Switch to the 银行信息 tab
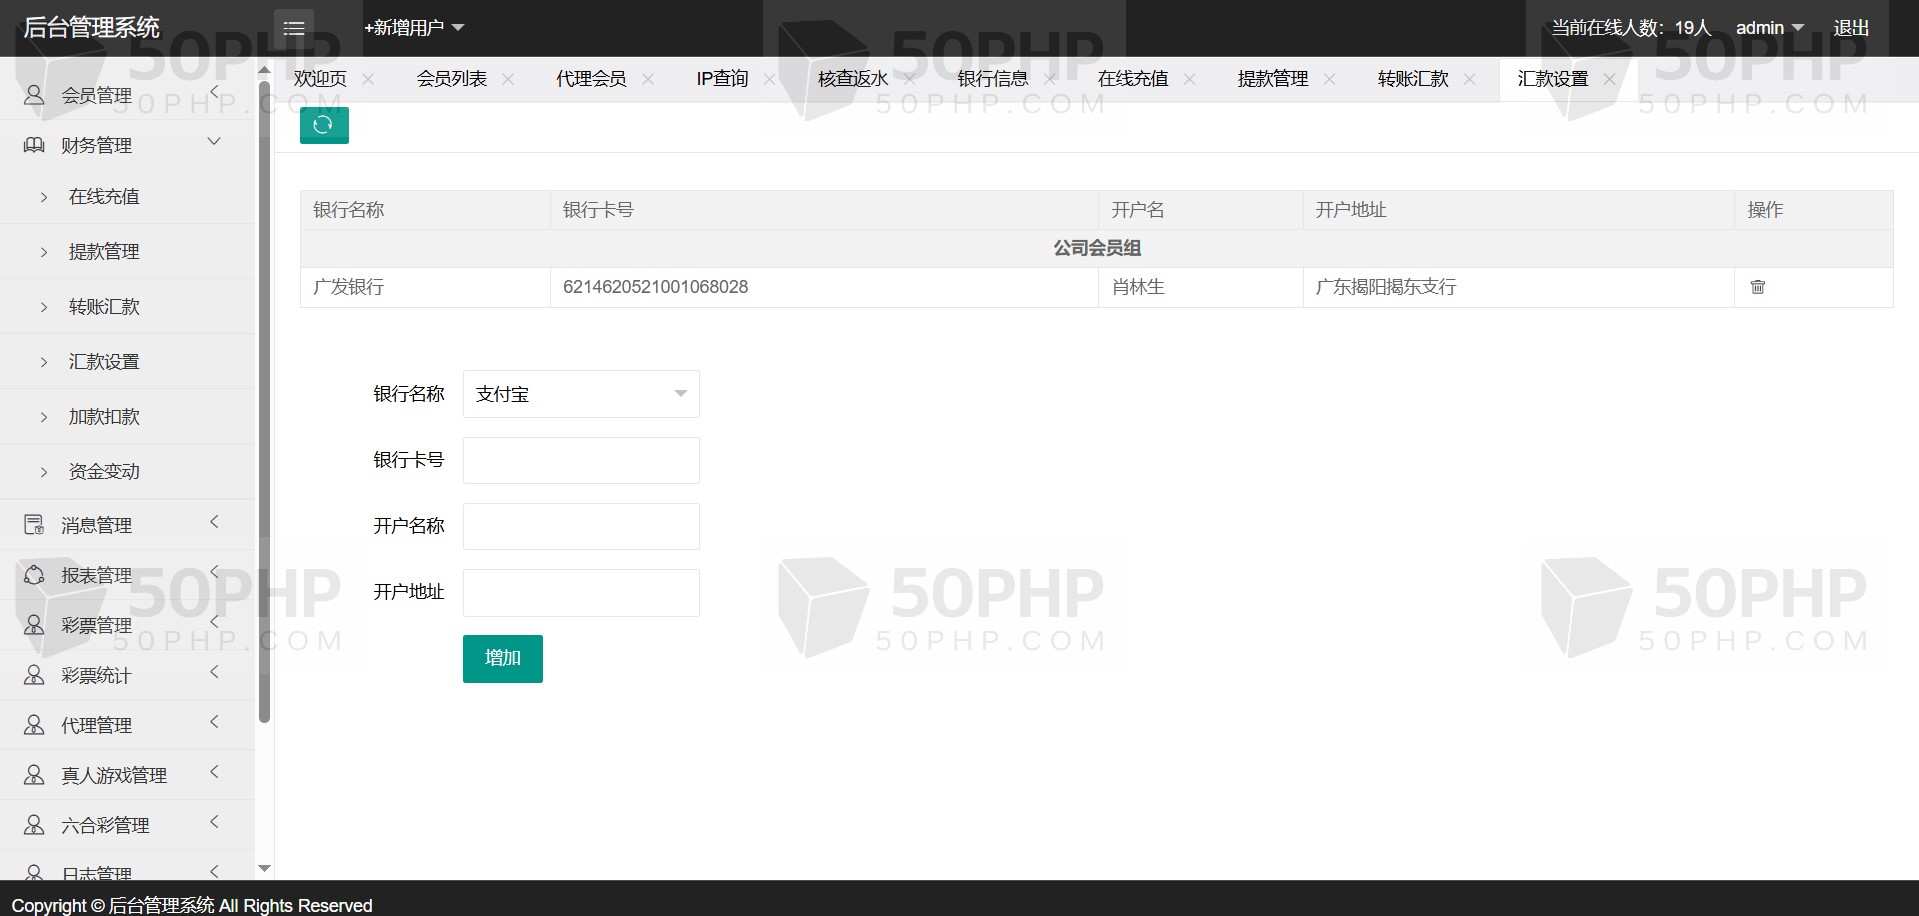The height and width of the screenshot is (916, 1919). [992, 79]
